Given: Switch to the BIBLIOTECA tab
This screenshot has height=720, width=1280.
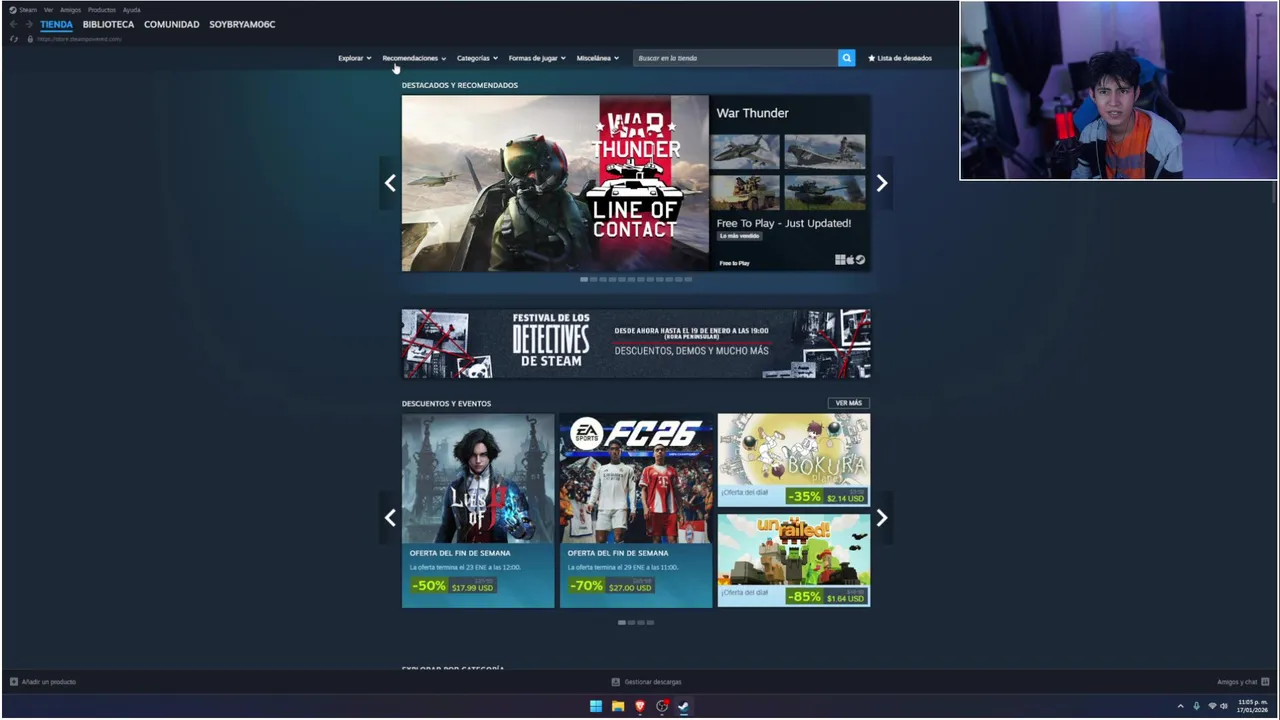Looking at the screenshot, I should [108, 24].
